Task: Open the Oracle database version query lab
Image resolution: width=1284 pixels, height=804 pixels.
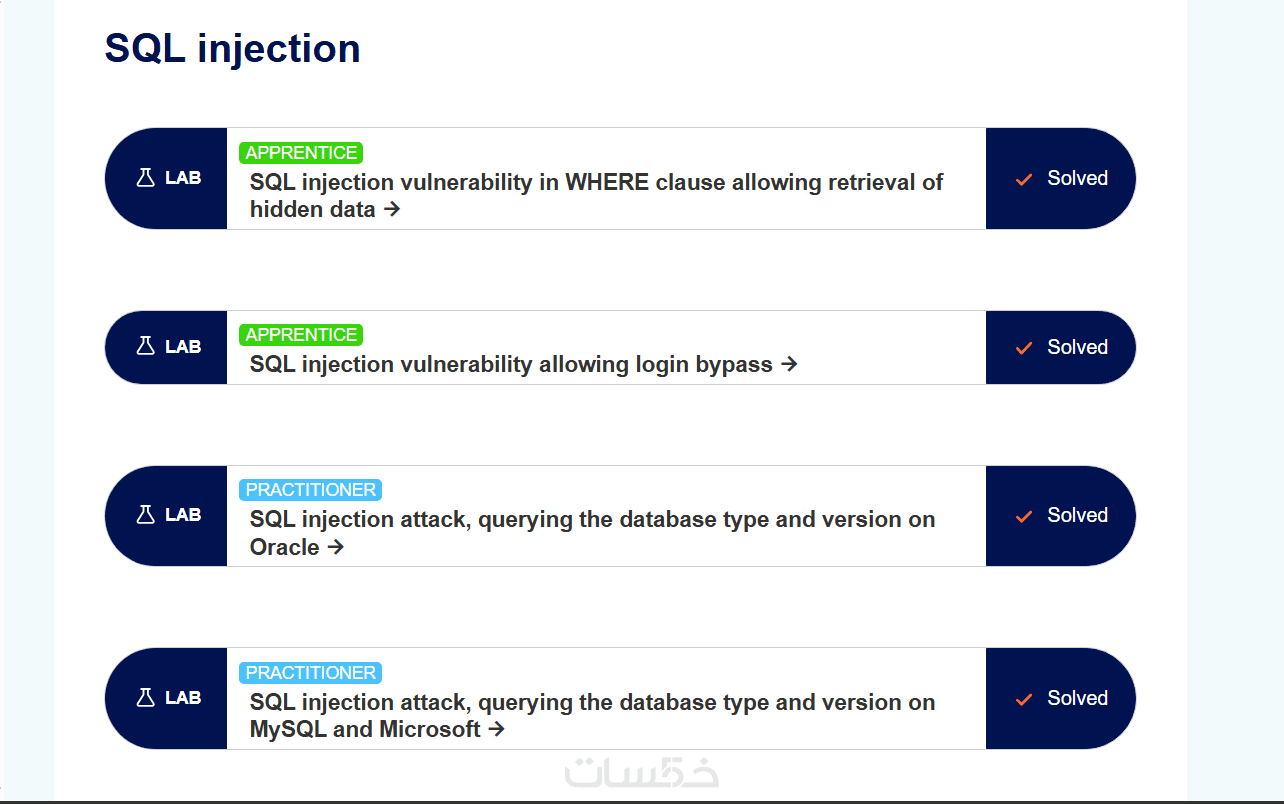Action: pyautogui.click(x=592, y=520)
